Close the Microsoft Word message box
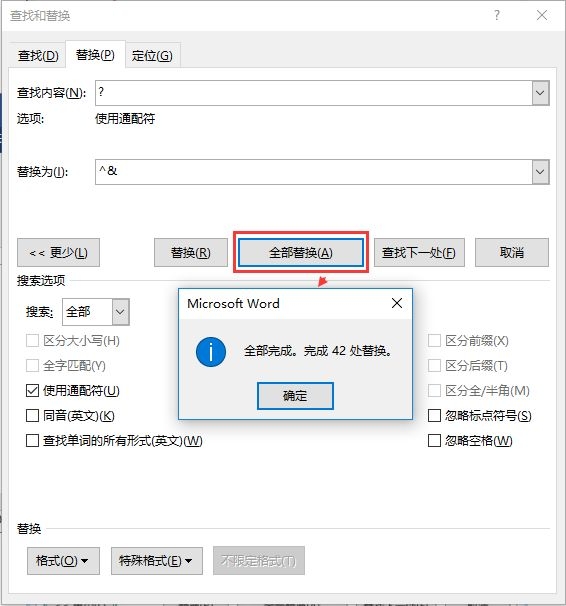Screen dimensions: 566x606 click(x=397, y=303)
